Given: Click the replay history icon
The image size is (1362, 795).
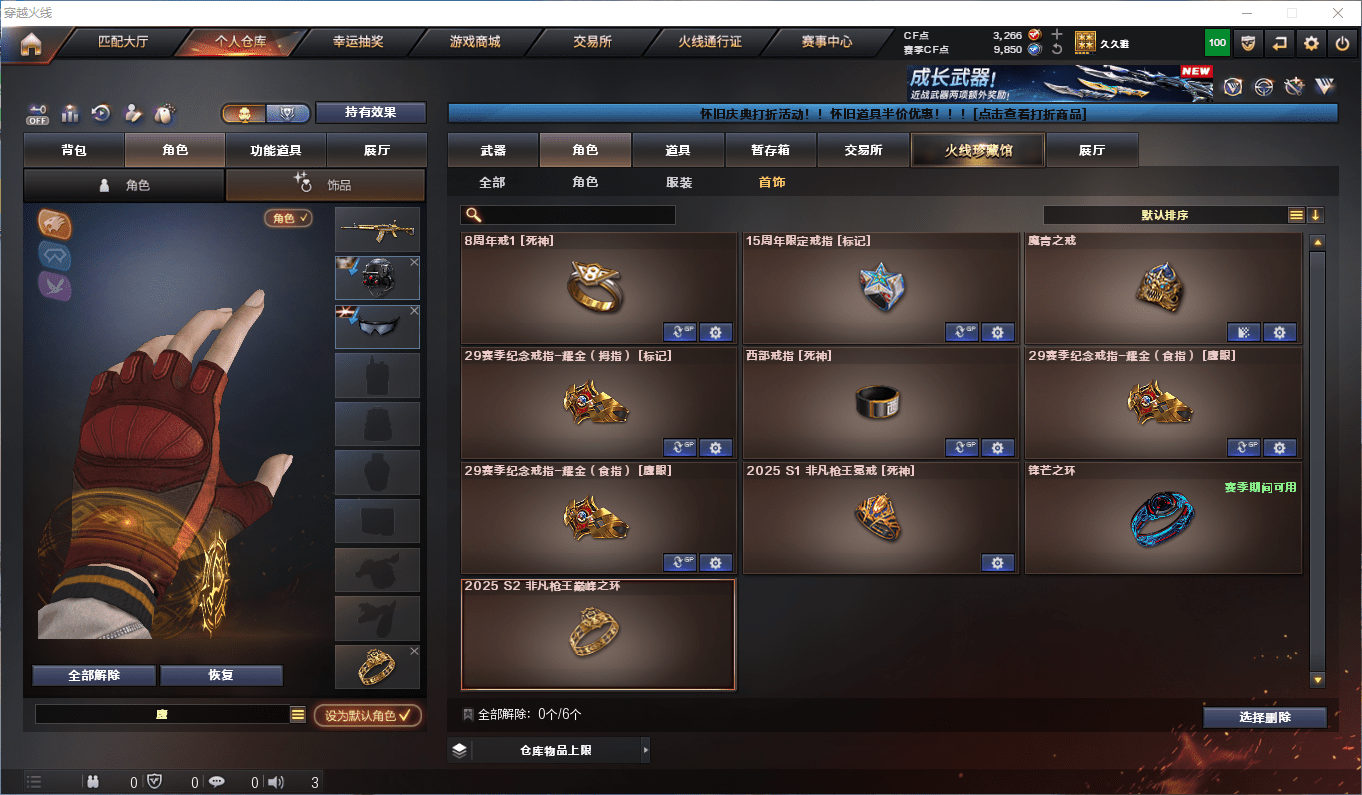Looking at the screenshot, I should (x=101, y=113).
